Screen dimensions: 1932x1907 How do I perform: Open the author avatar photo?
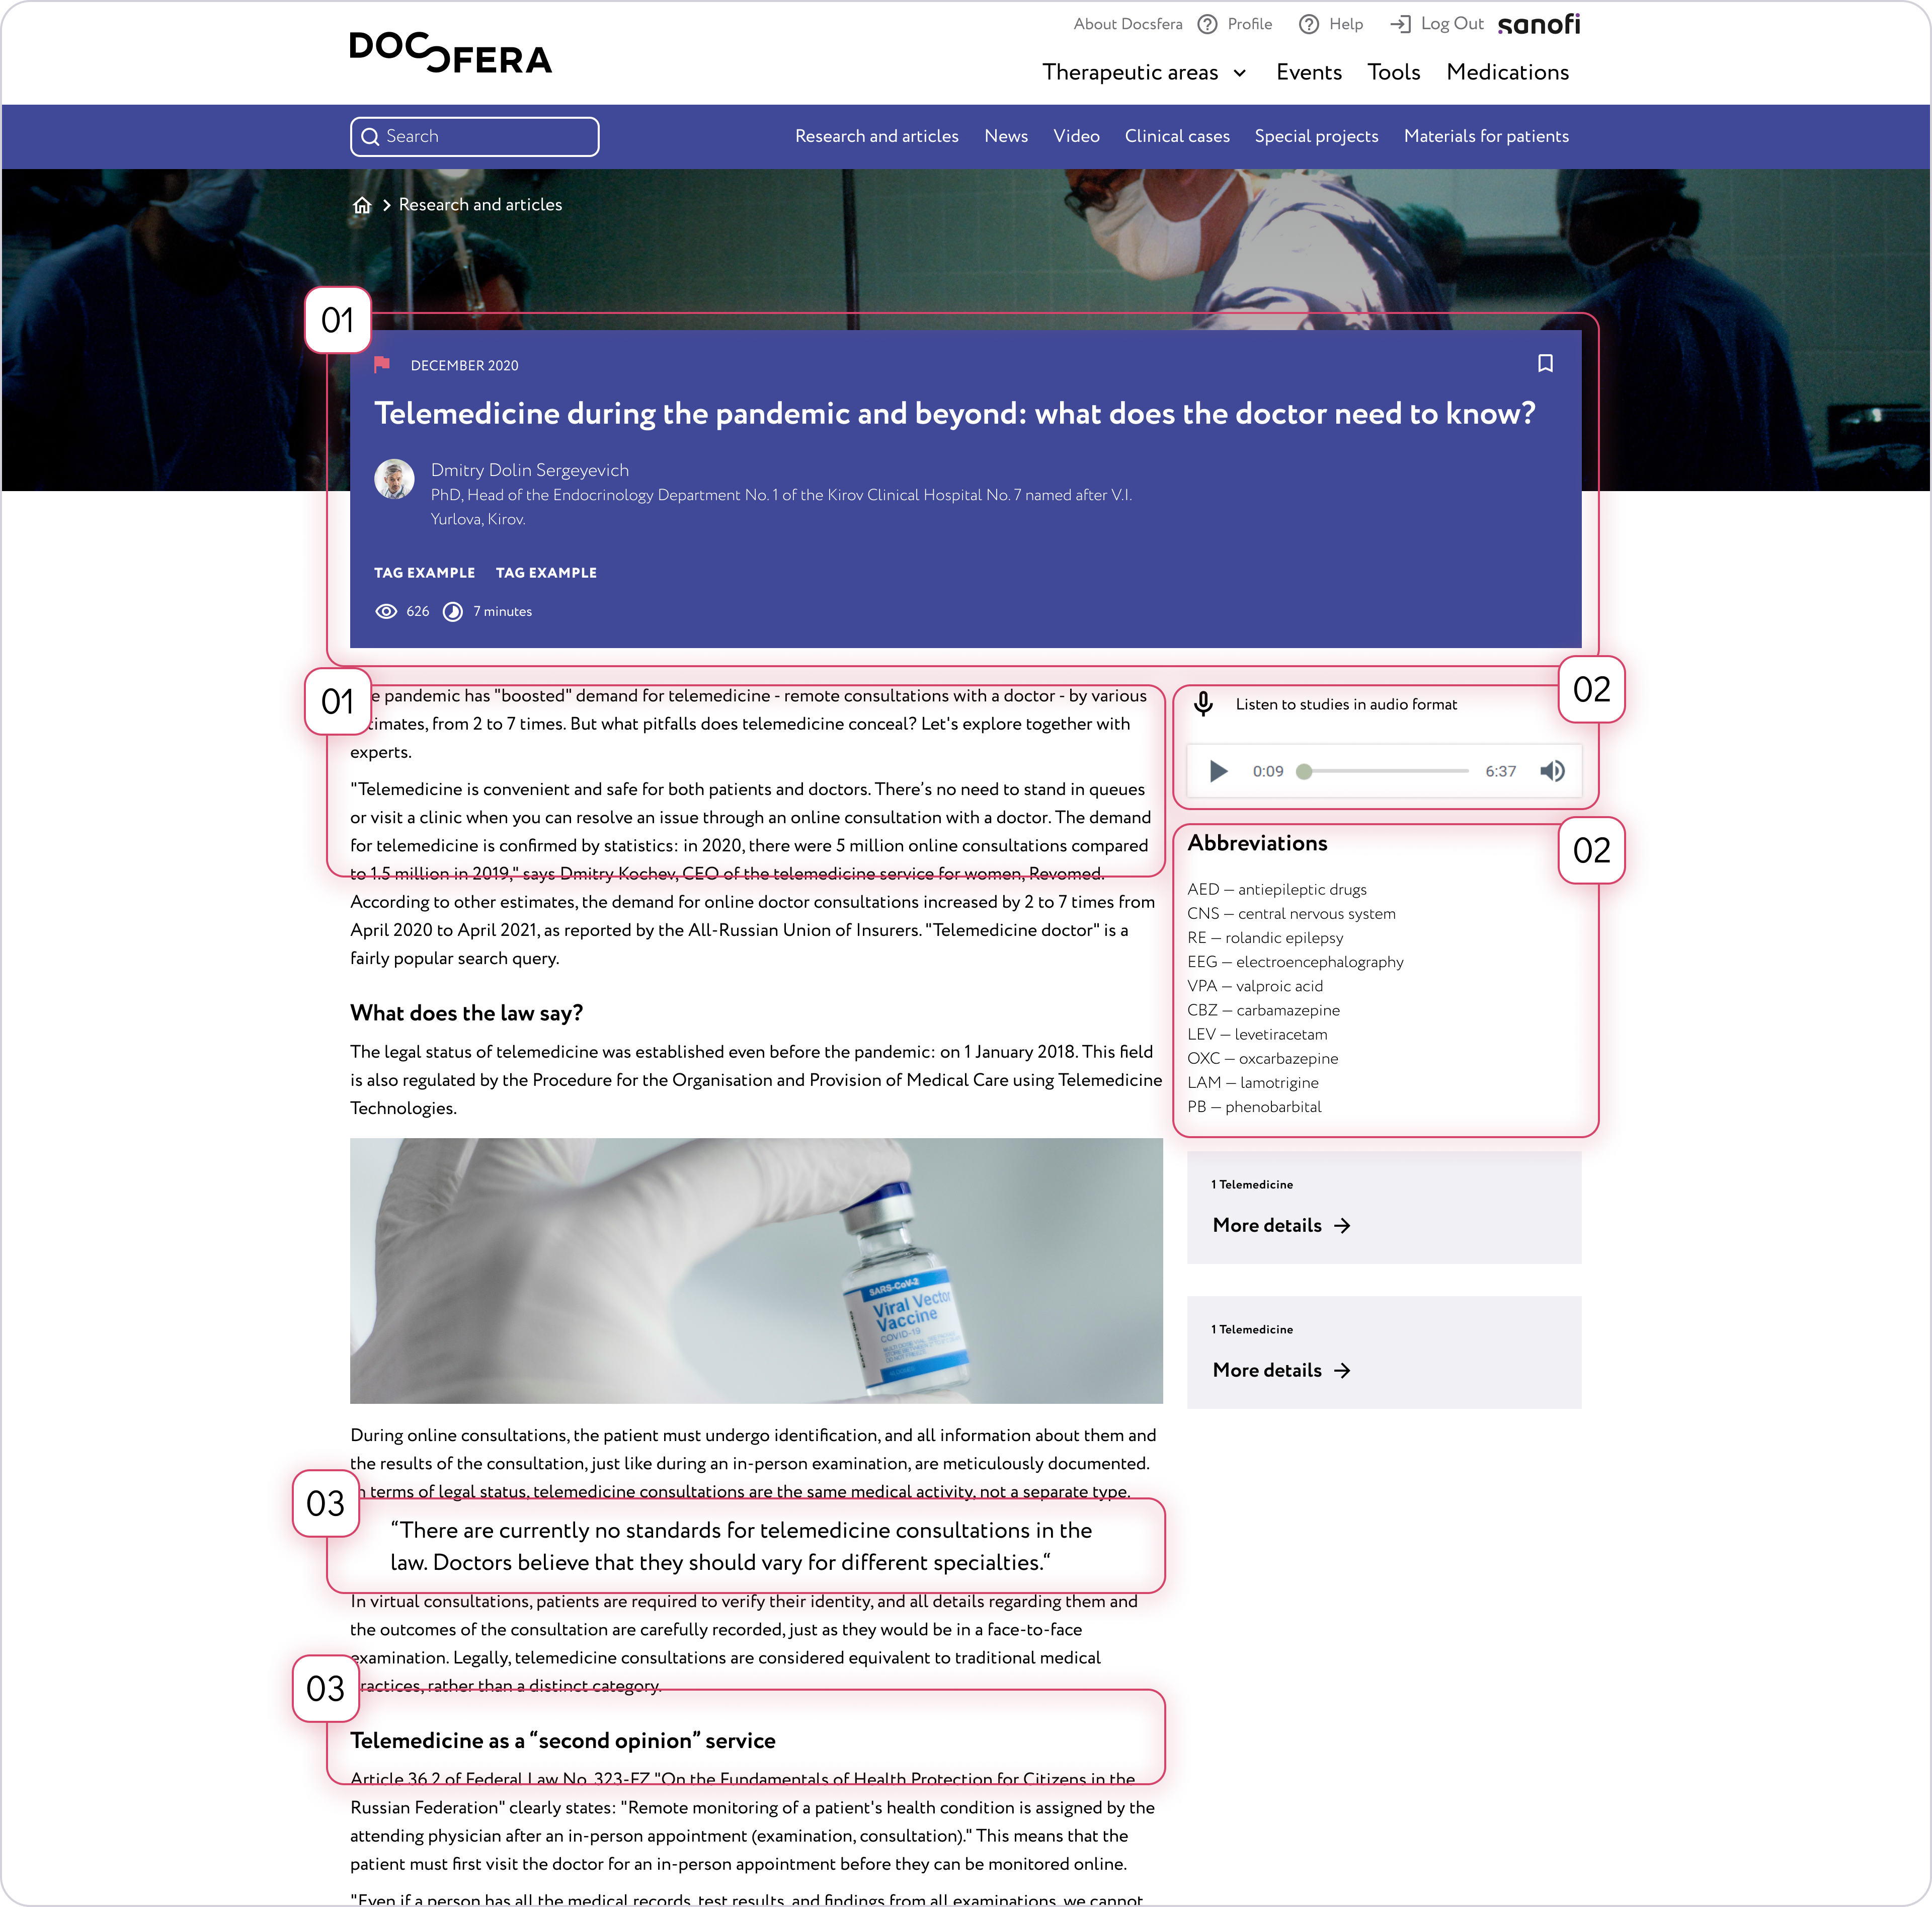tap(394, 479)
